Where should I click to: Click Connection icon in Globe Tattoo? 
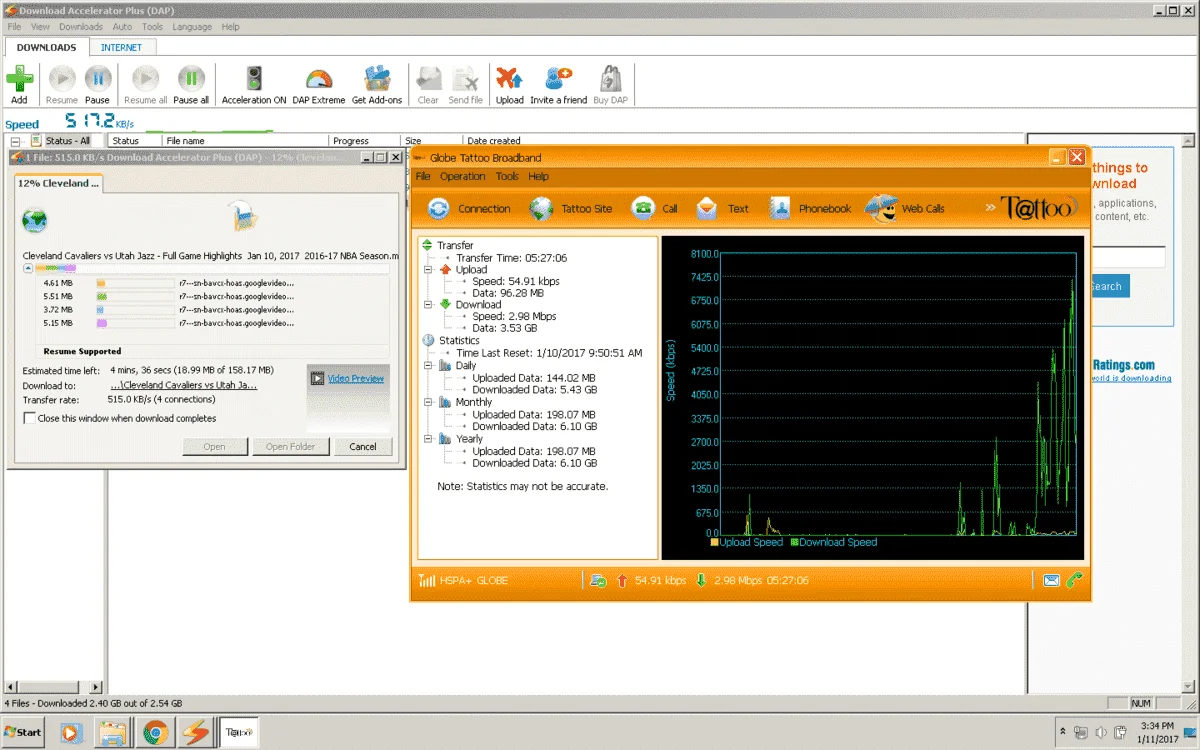click(x=439, y=208)
